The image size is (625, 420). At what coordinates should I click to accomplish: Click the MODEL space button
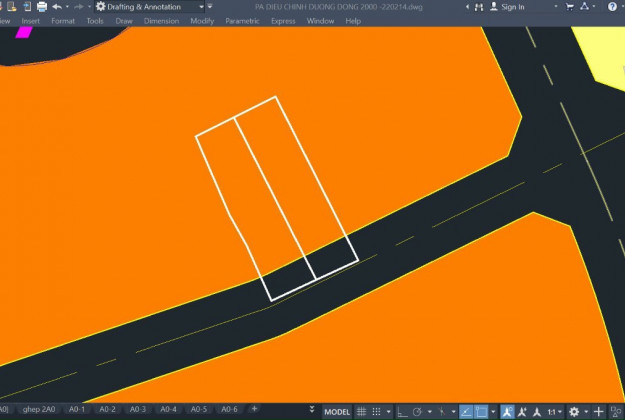337,412
